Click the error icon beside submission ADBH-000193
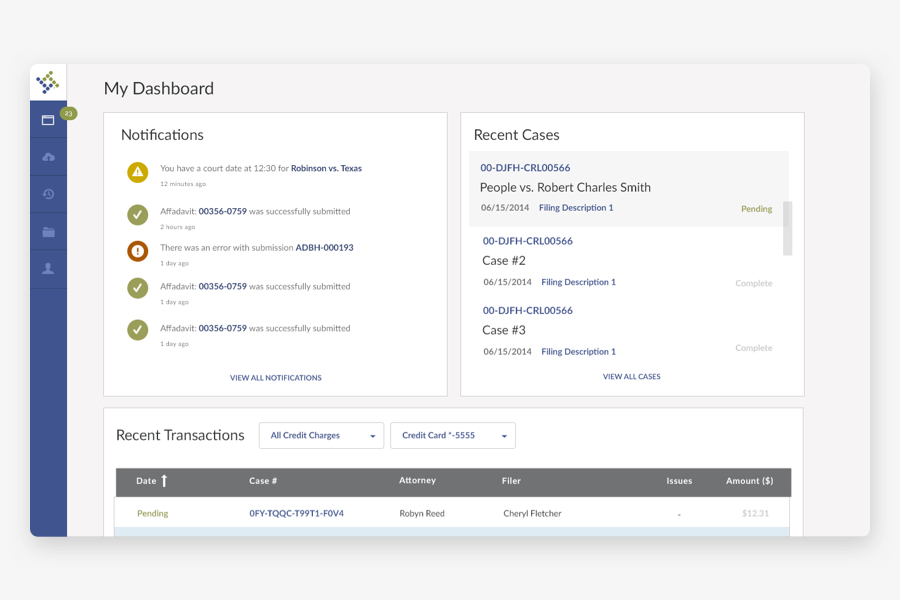This screenshot has width=900, height=600. click(x=138, y=251)
